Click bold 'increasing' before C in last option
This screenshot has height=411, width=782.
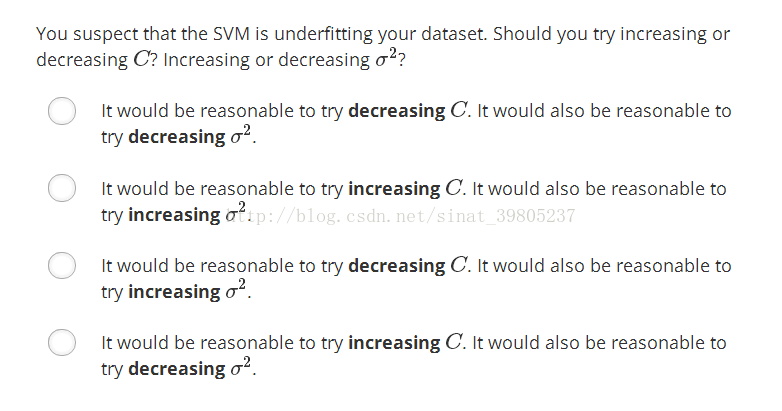(394, 343)
